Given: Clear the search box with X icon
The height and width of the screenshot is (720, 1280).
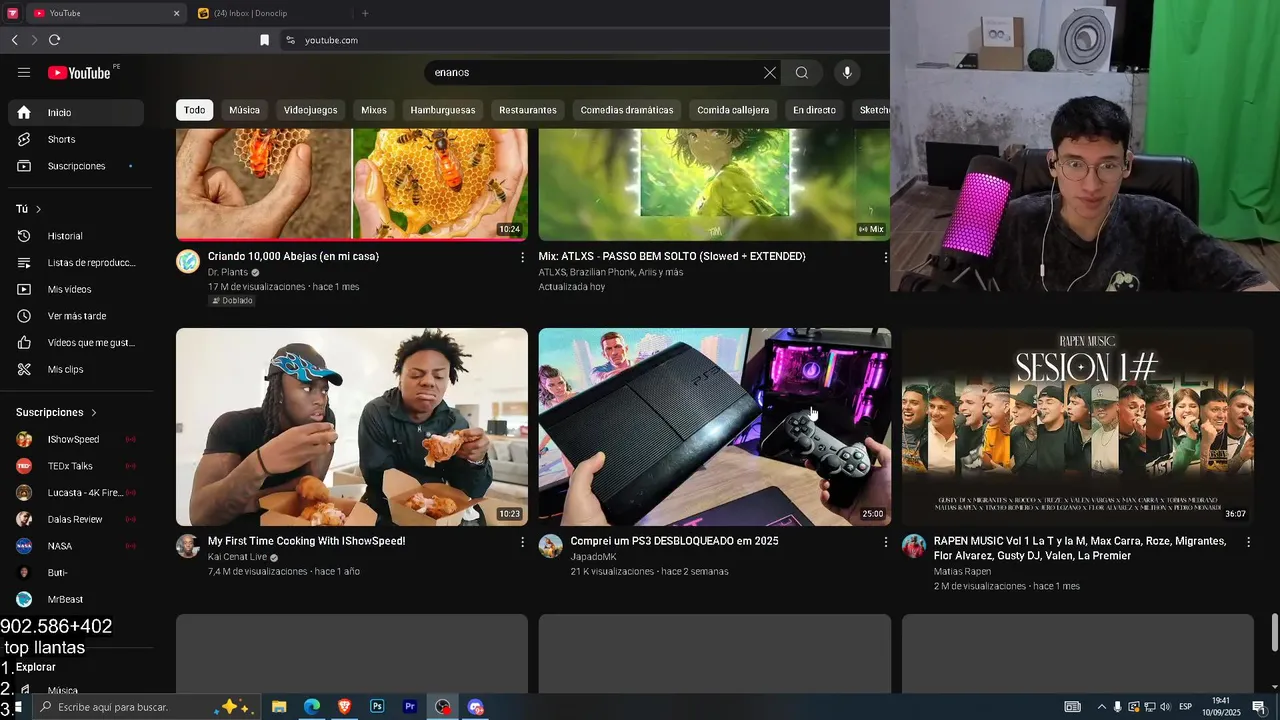Looking at the screenshot, I should (770, 72).
